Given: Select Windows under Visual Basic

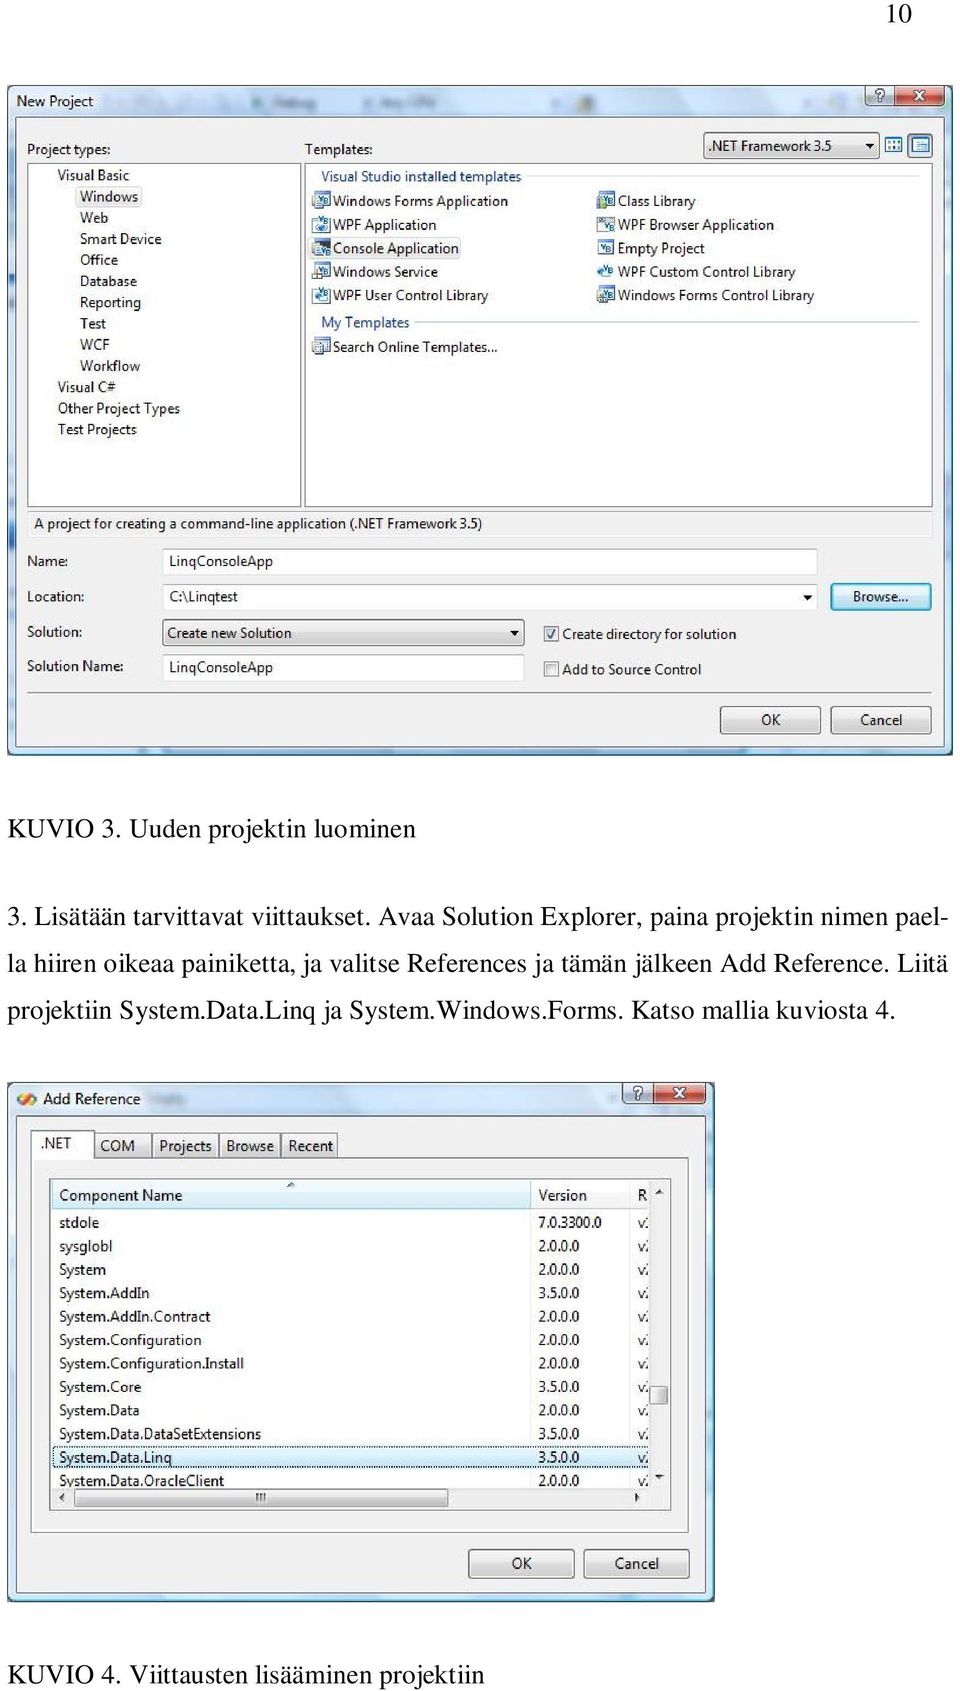Looking at the screenshot, I should (x=109, y=197).
